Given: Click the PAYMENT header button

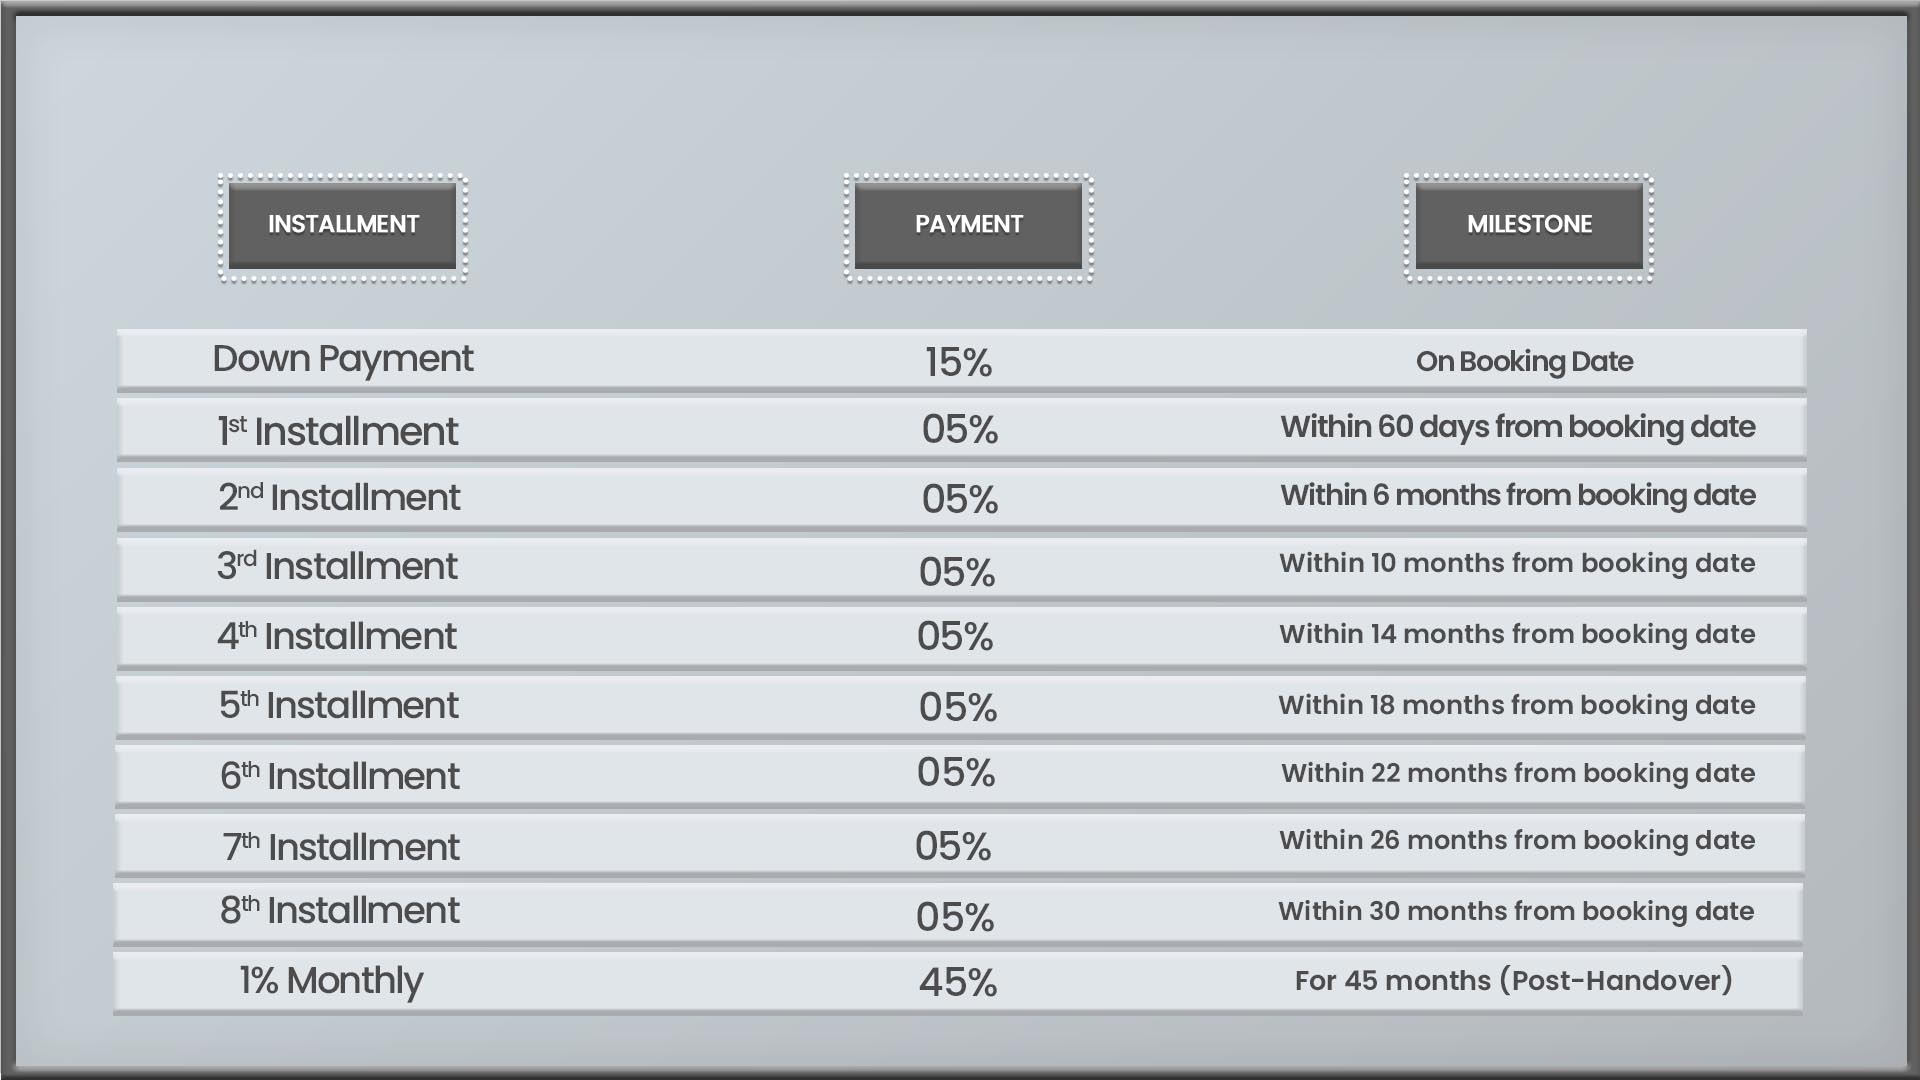Looking at the screenshot, I should (x=968, y=225).
